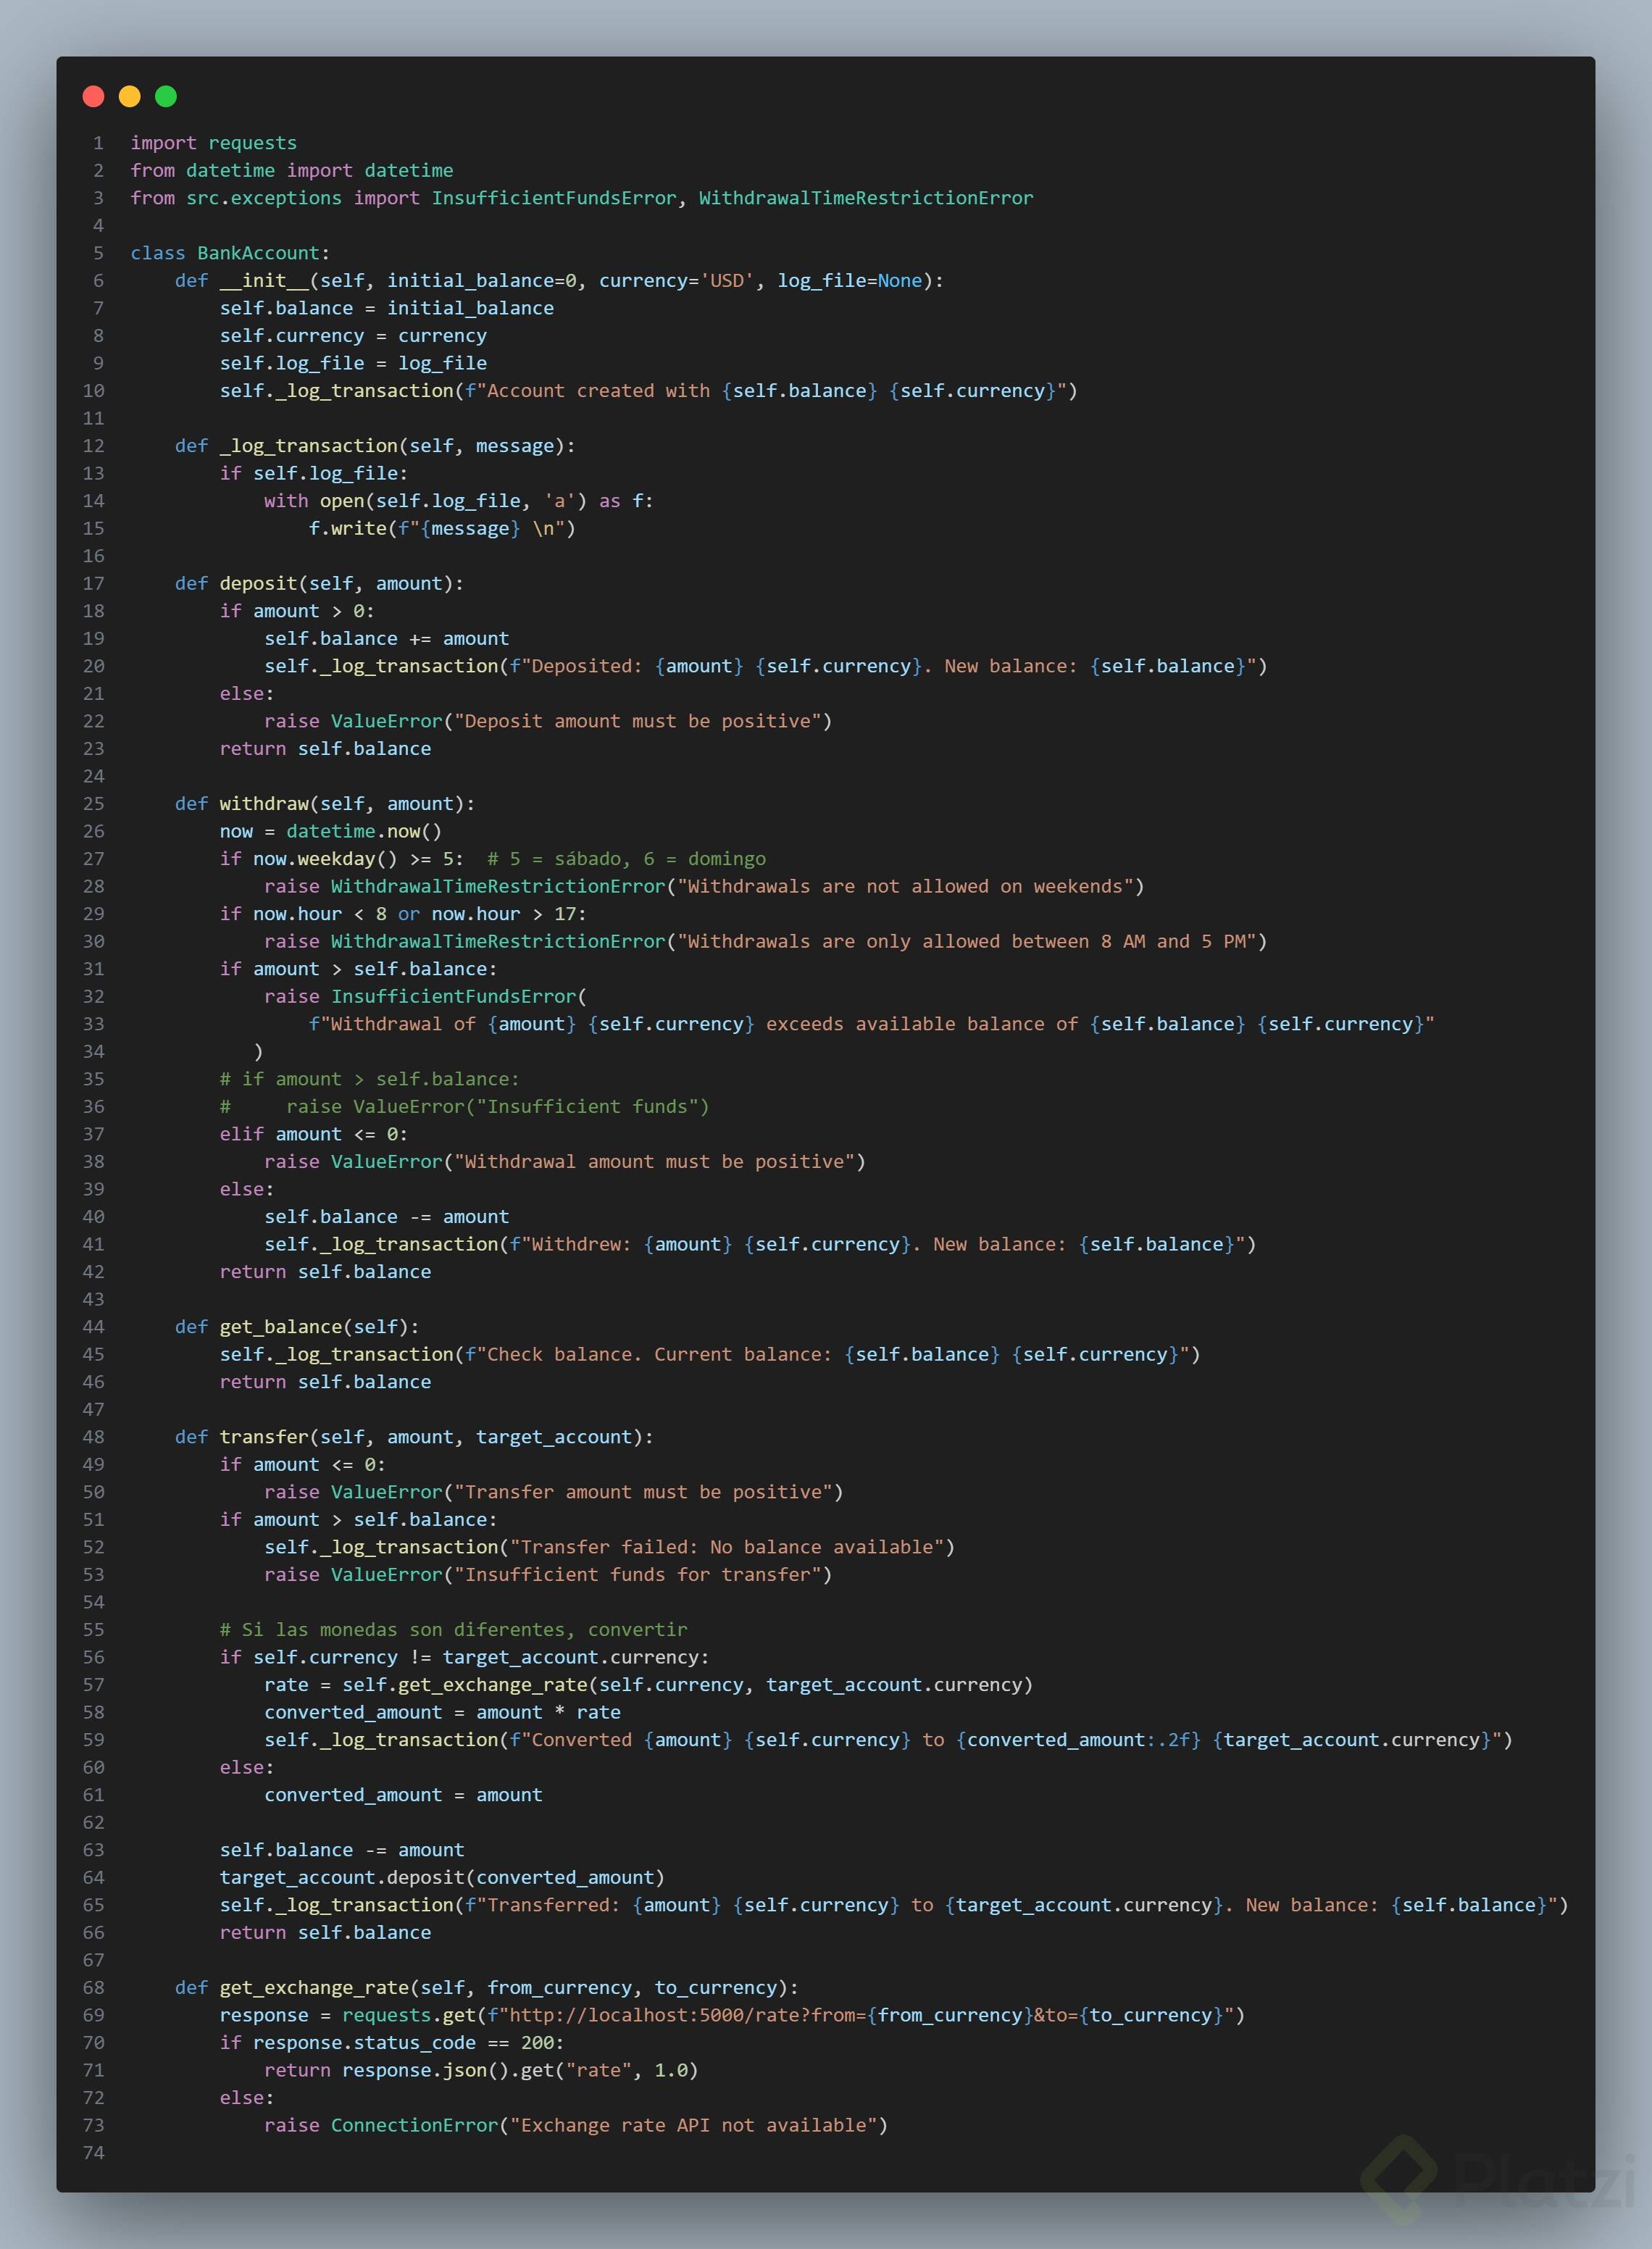
Task: Click the 'class BankAccount' definition
Action: tap(229, 253)
